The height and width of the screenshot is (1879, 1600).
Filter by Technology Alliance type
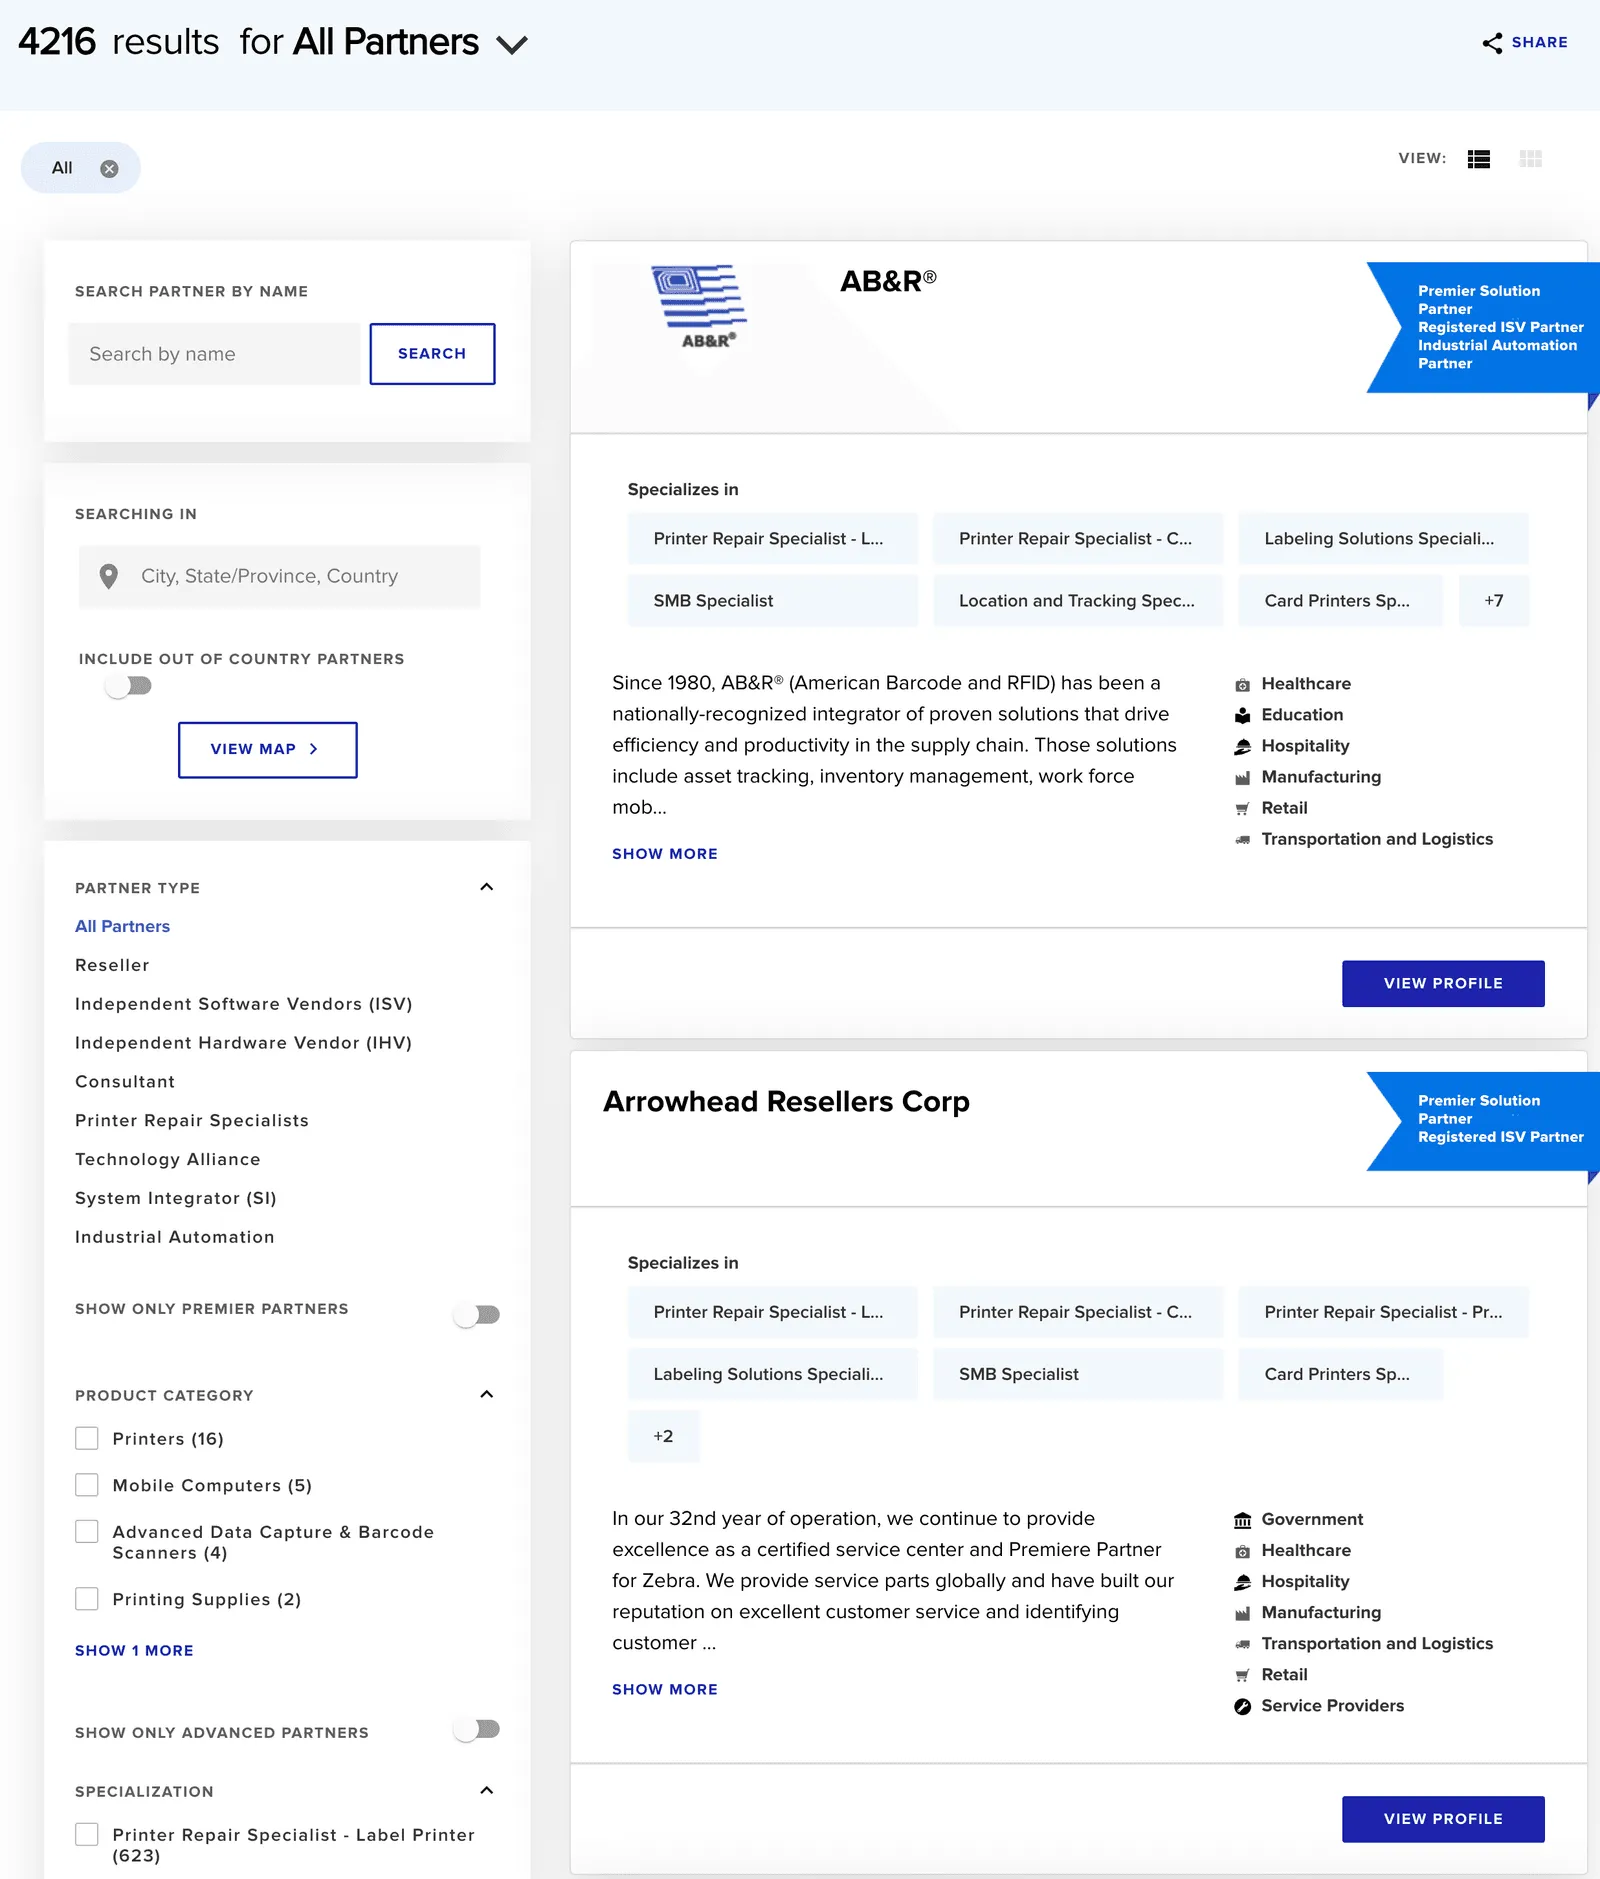(168, 1161)
